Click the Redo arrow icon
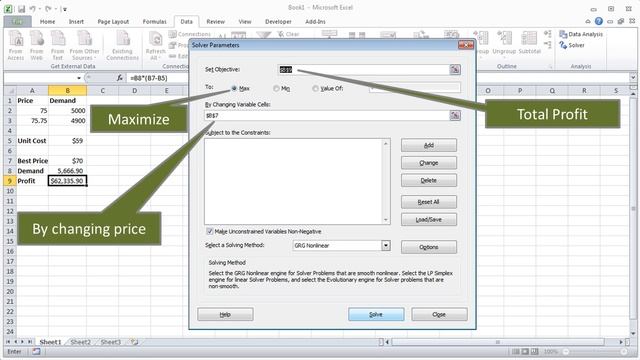The width and height of the screenshot is (640, 360). coord(47,9)
